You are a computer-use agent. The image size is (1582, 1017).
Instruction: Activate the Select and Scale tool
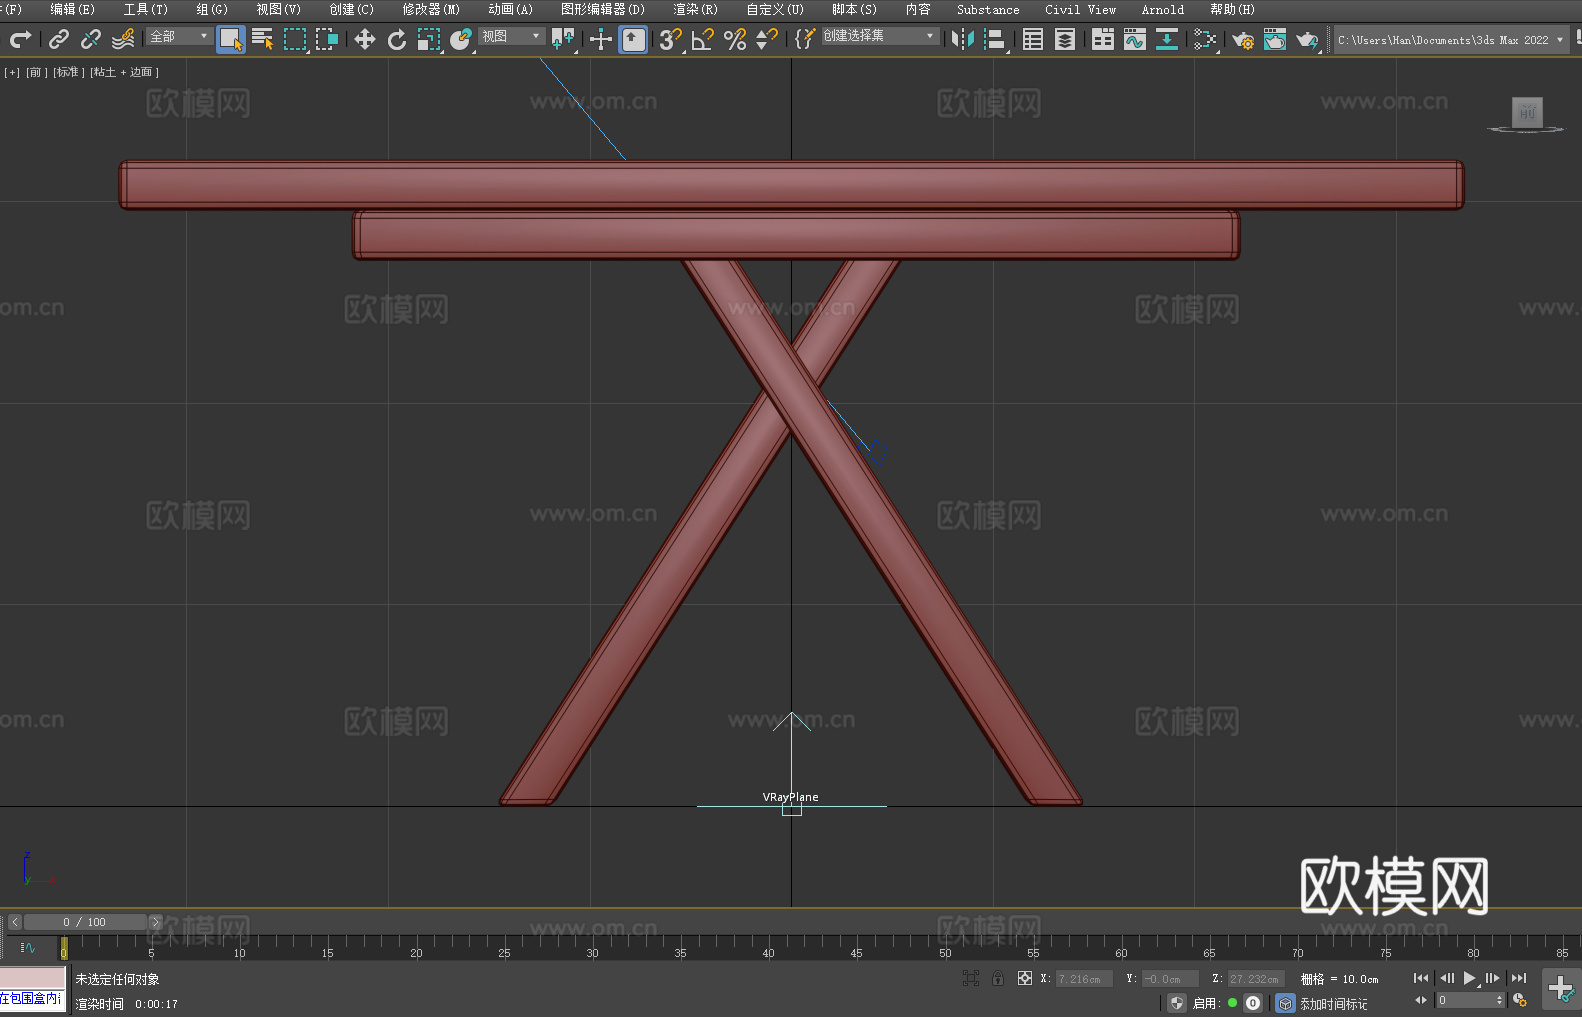point(429,39)
